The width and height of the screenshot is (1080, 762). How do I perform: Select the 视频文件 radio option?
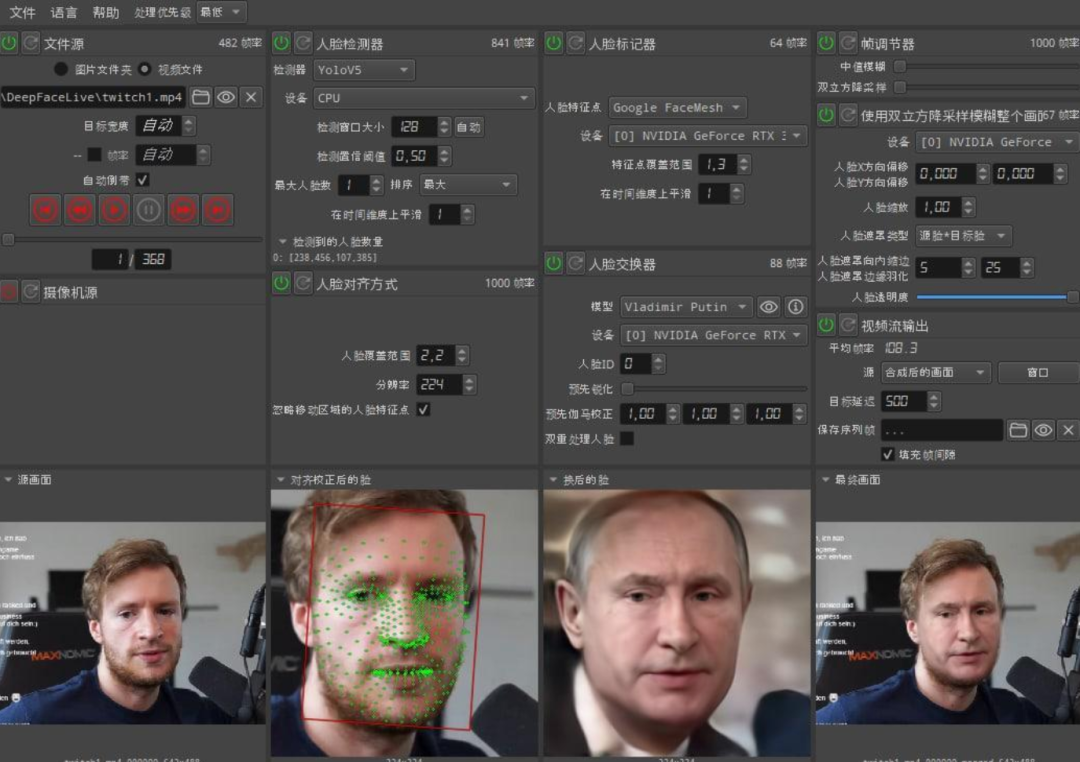click(x=145, y=69)
